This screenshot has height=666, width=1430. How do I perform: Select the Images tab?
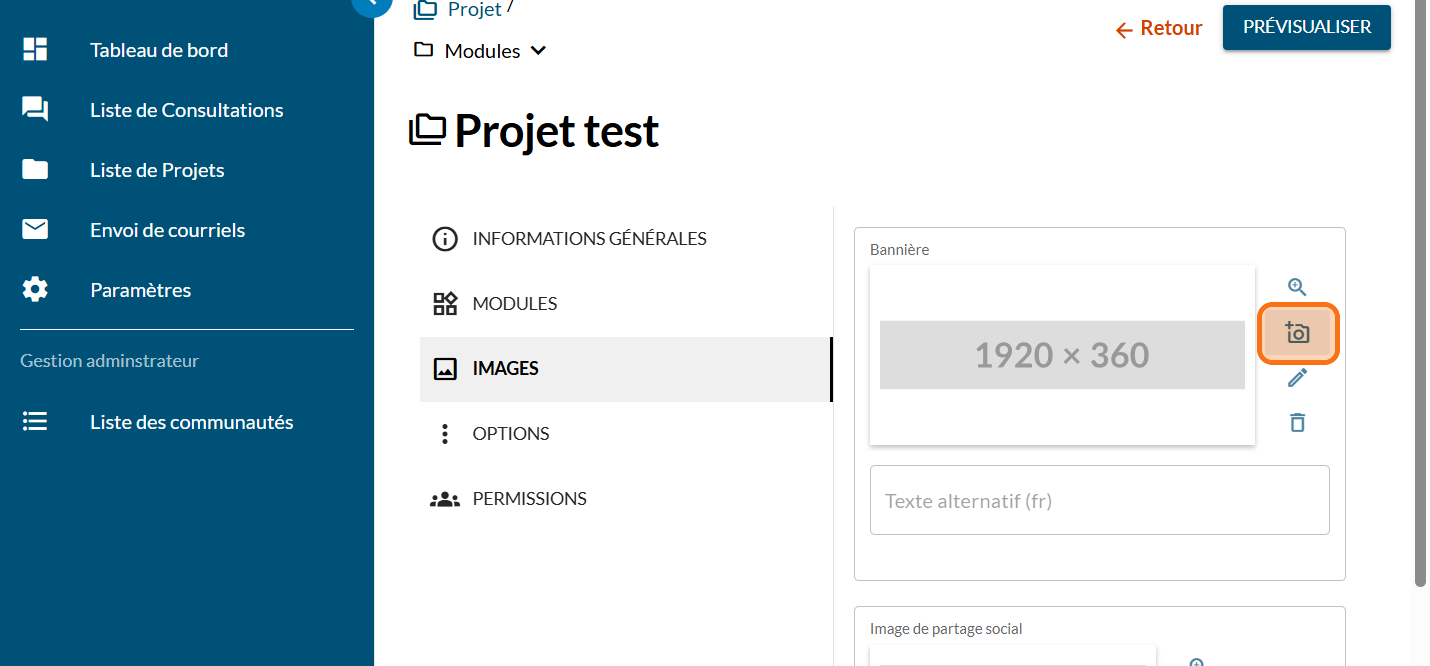tap(505, 369)
